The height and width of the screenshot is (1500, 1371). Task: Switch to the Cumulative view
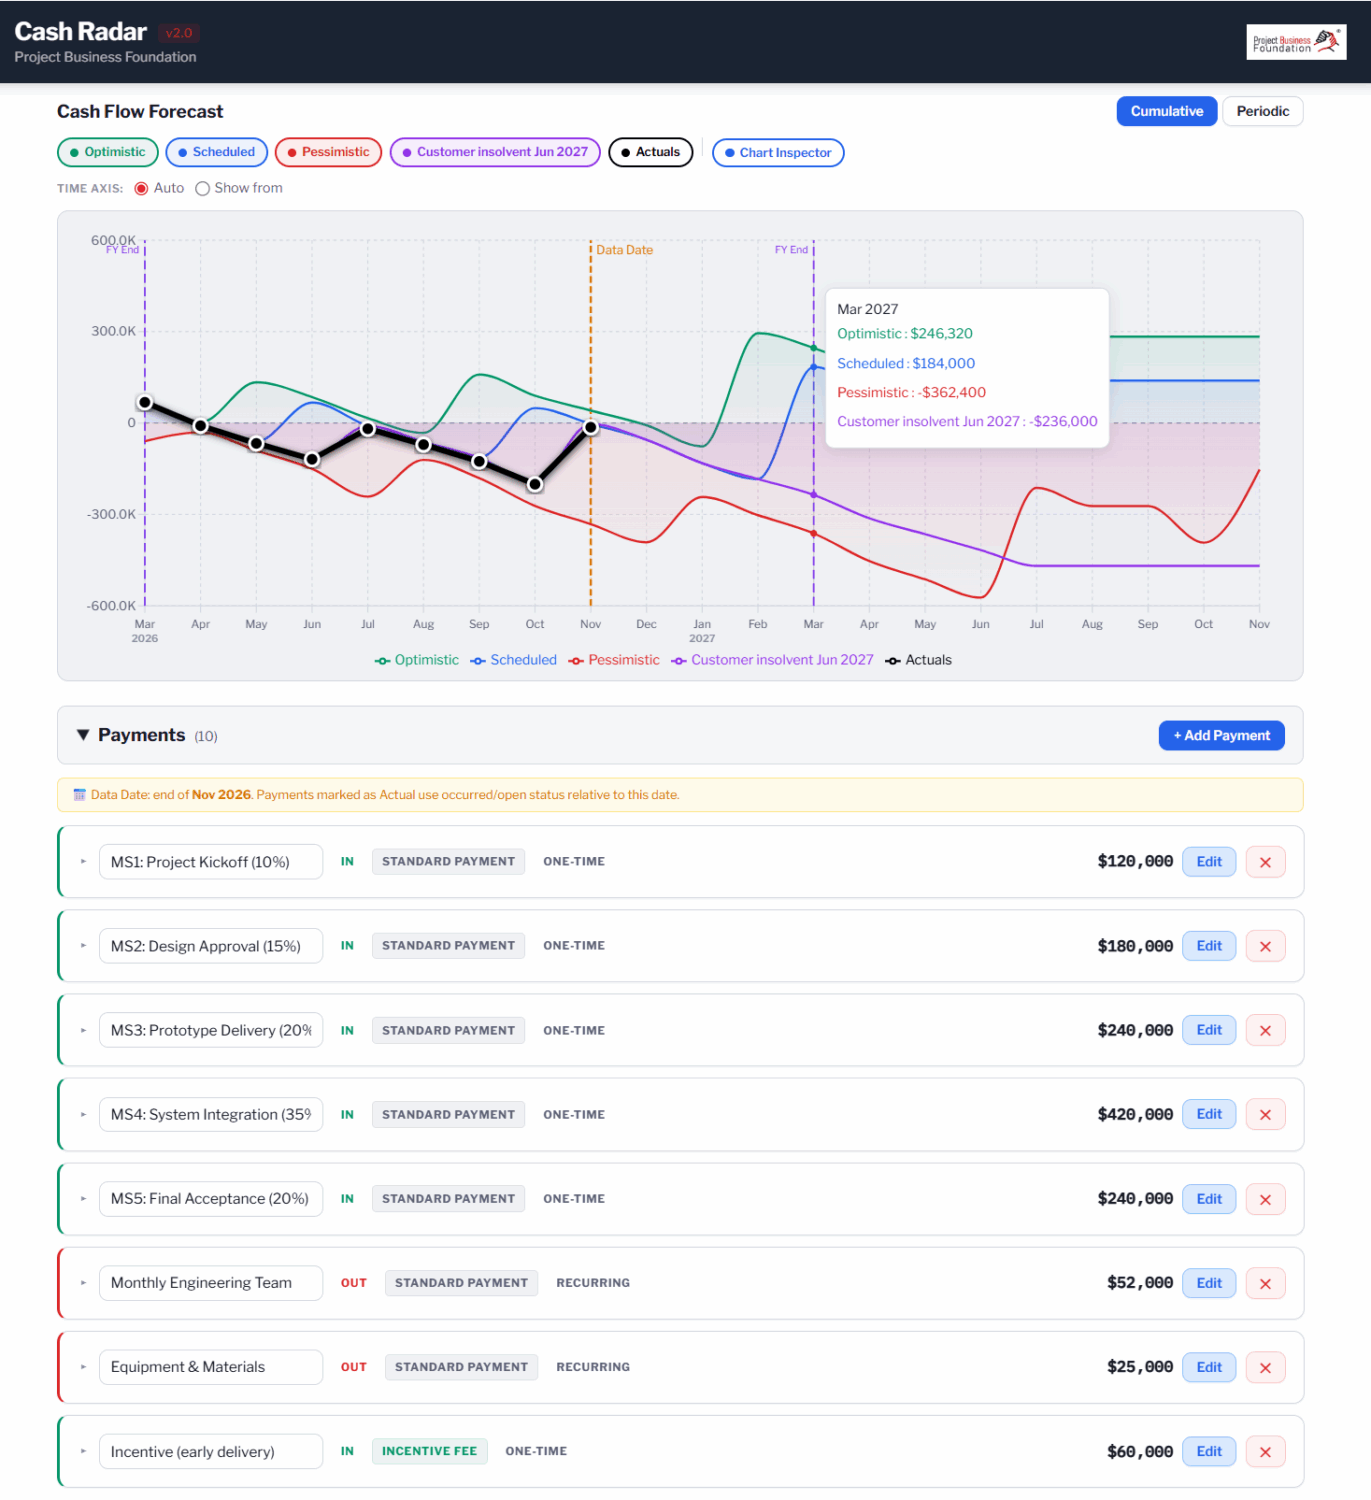(x=1166, y=111)
